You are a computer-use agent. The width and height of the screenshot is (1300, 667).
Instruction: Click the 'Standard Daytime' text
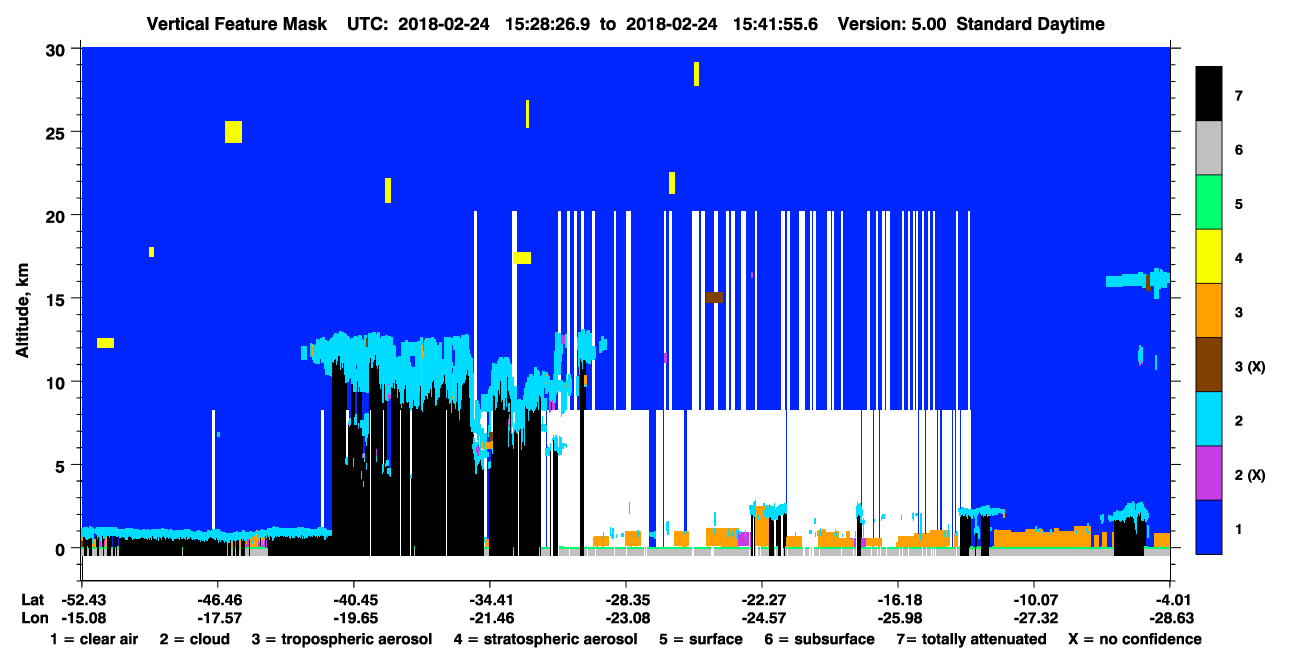click(x=1031, y=24)
